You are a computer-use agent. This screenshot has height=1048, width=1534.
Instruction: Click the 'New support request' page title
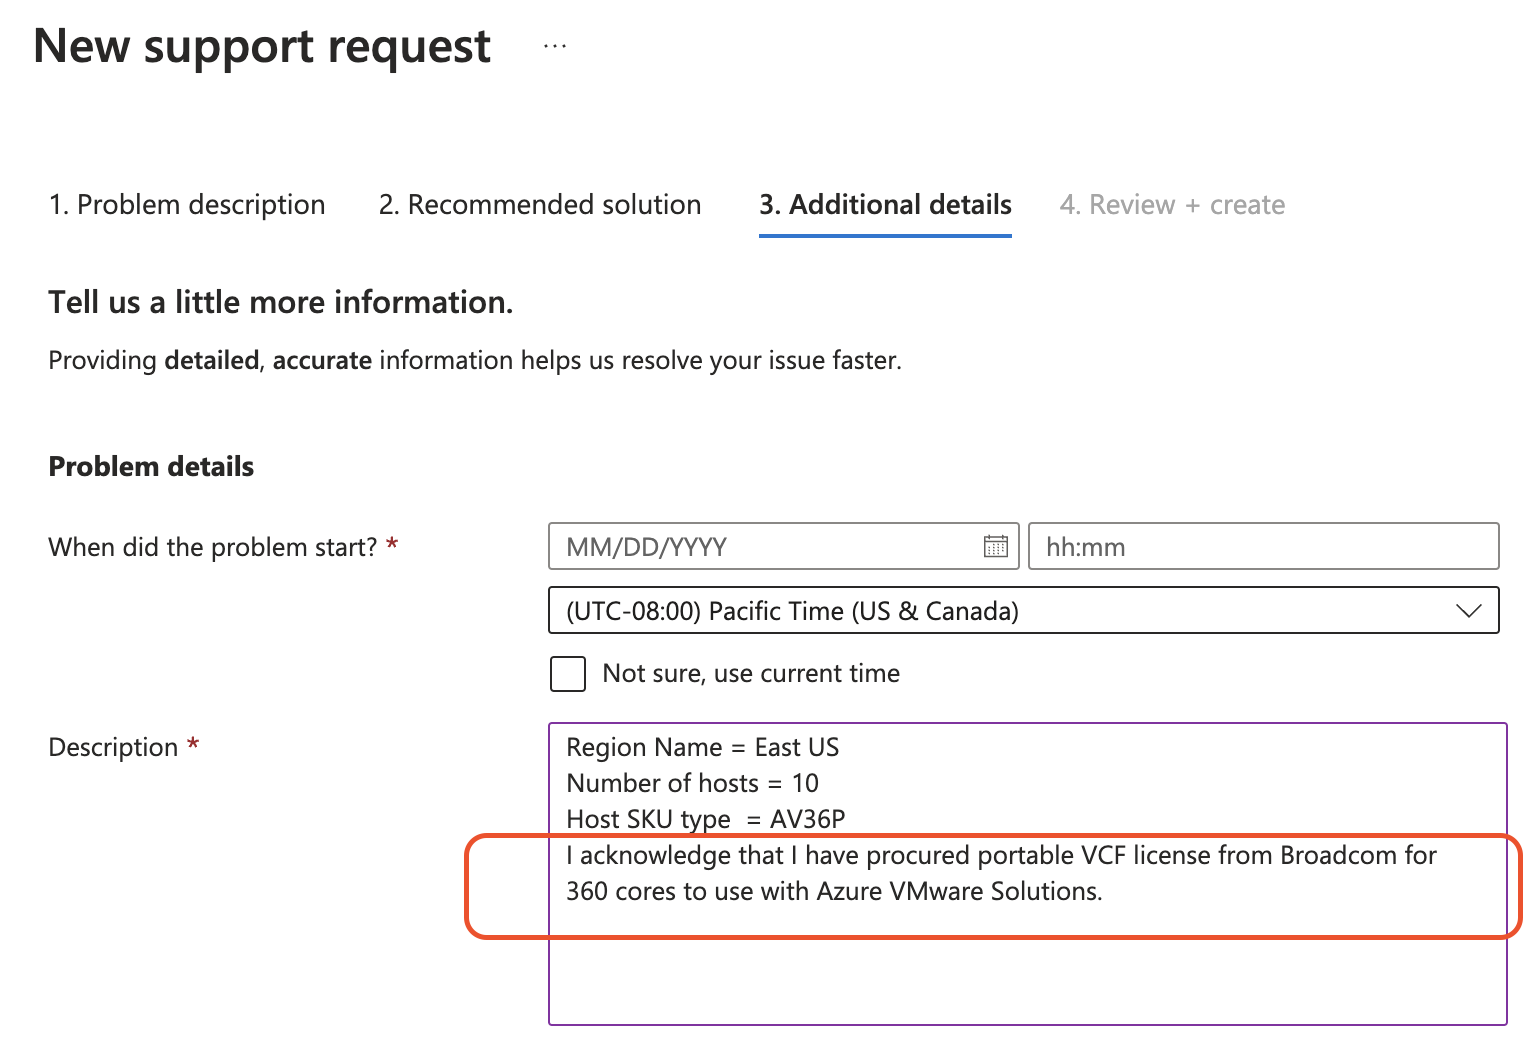pos(262,46)
